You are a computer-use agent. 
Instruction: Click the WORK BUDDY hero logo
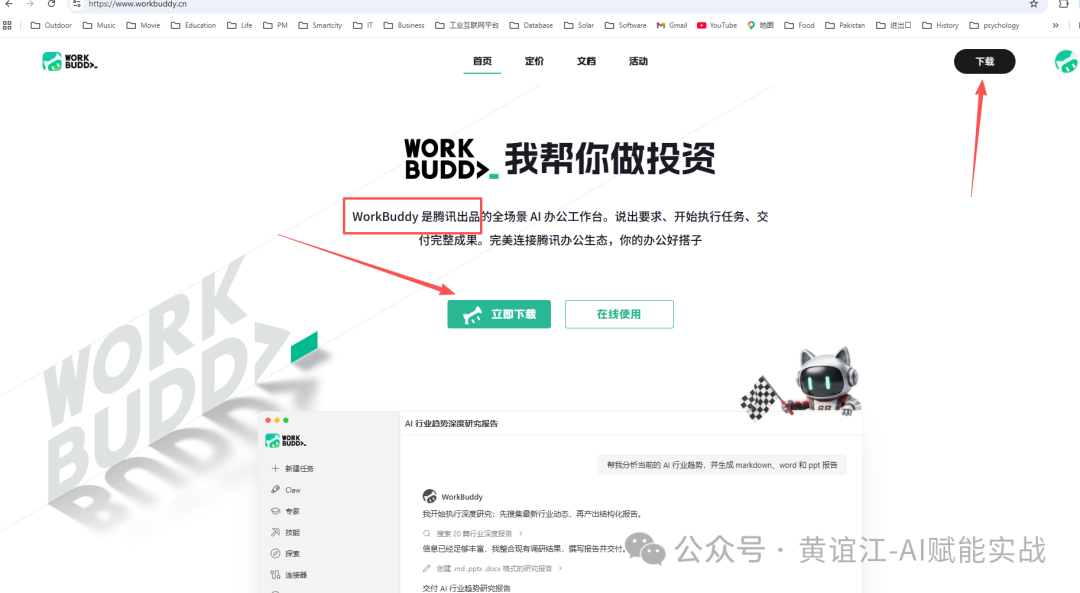click(451, 159)
